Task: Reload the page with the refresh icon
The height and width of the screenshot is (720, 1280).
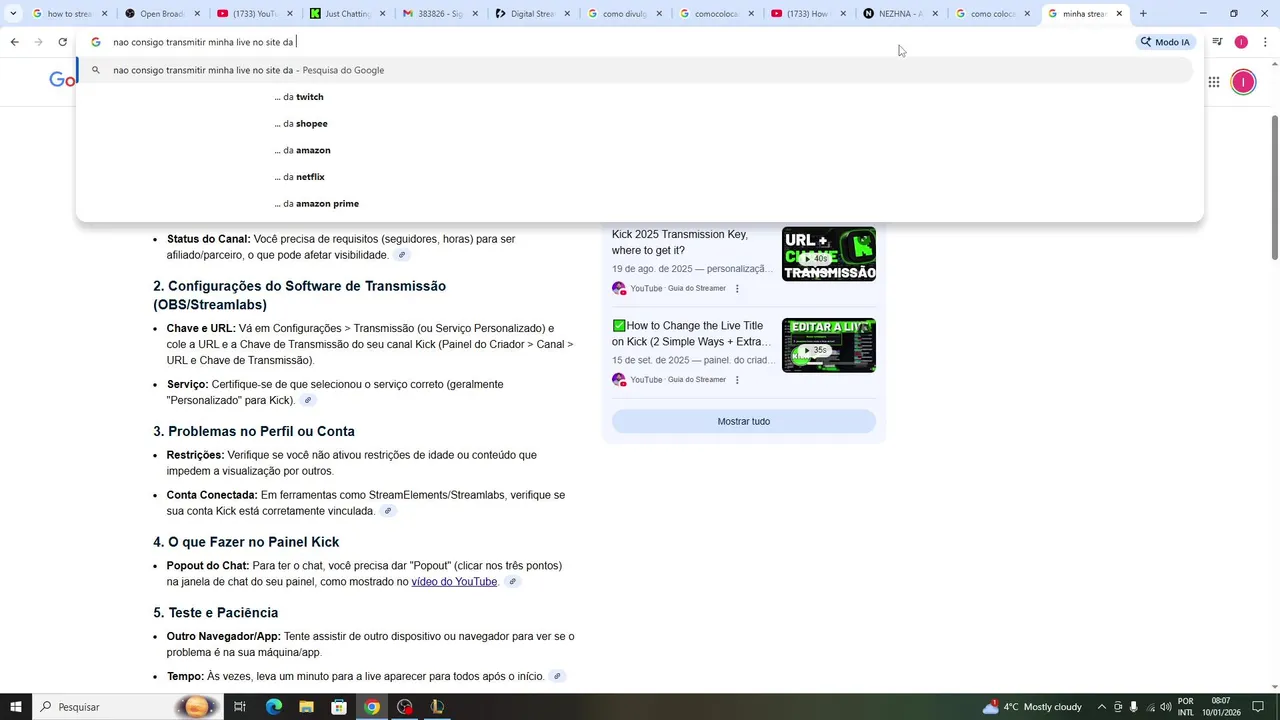Action: tap(62, 42)
